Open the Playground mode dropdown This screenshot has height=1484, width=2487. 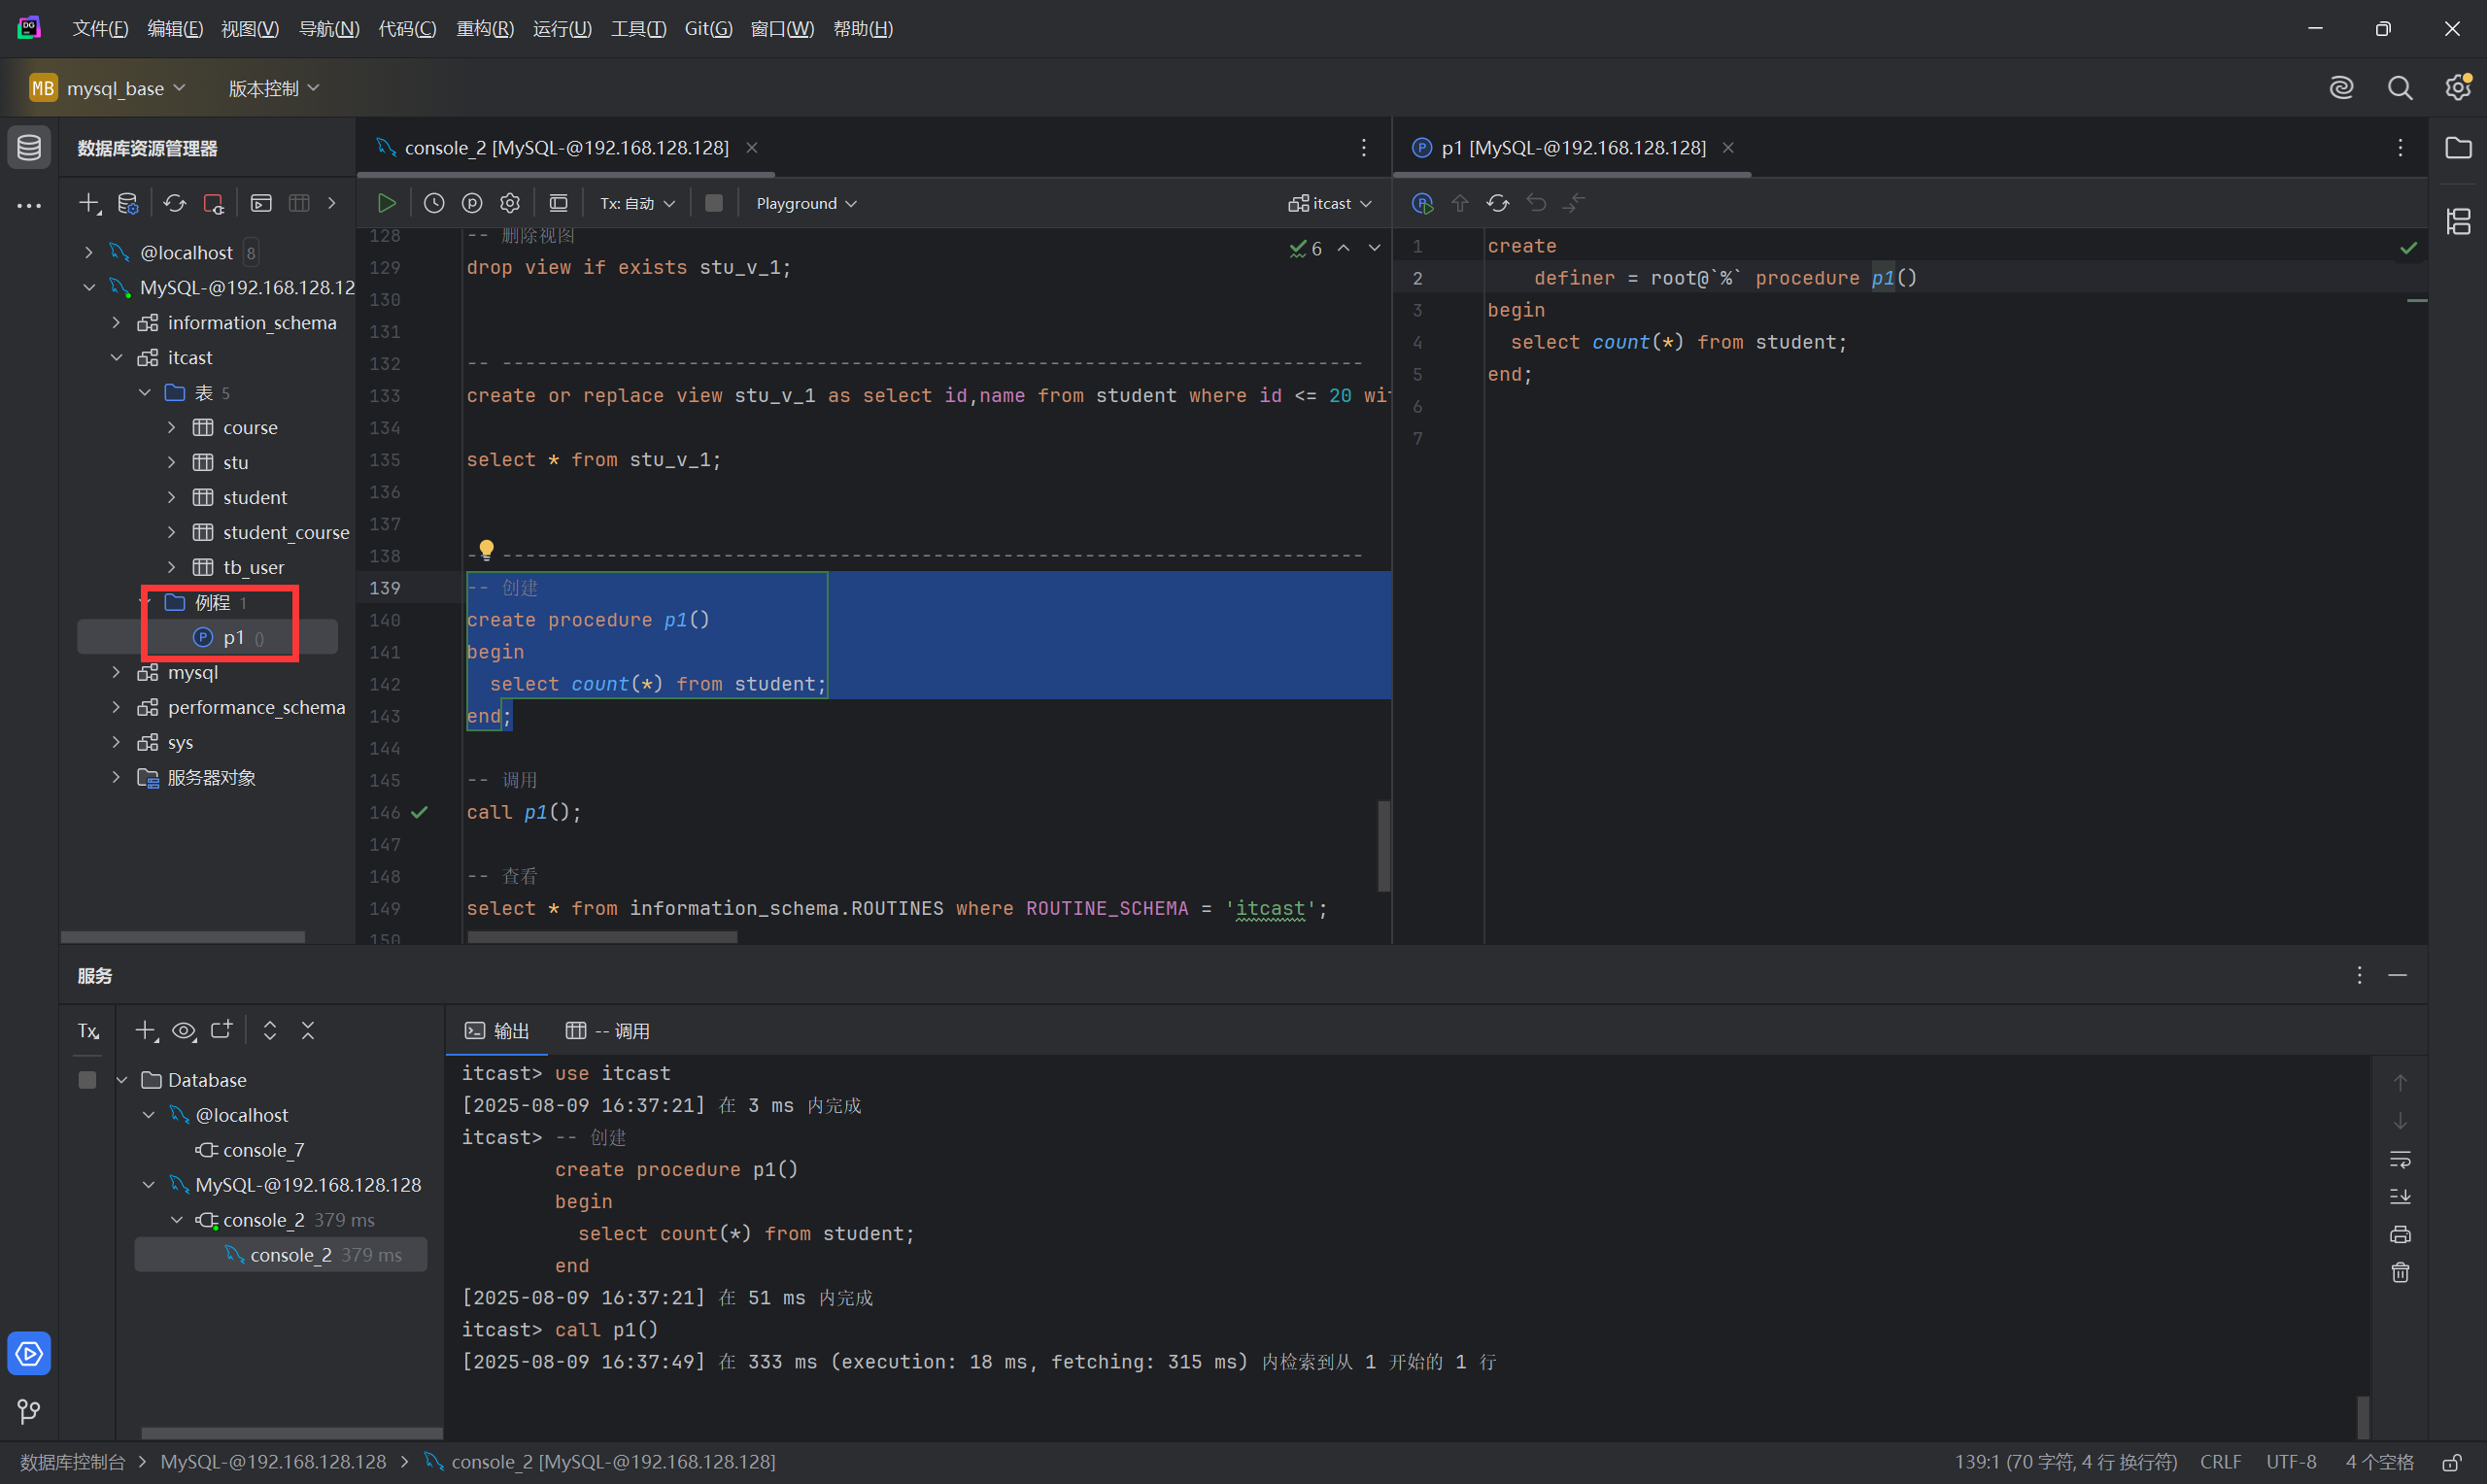(805, 203)
